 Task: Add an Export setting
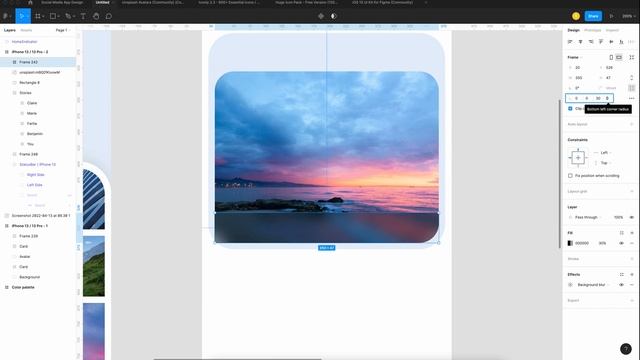coord(632,300)
